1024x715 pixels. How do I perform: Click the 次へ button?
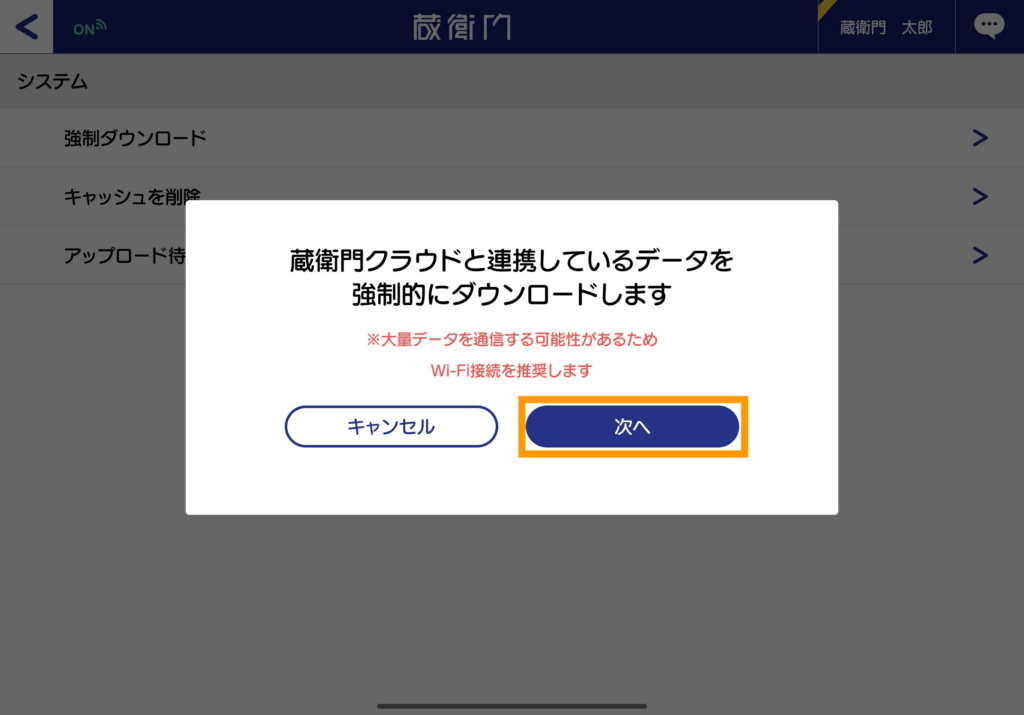point(632,426)
